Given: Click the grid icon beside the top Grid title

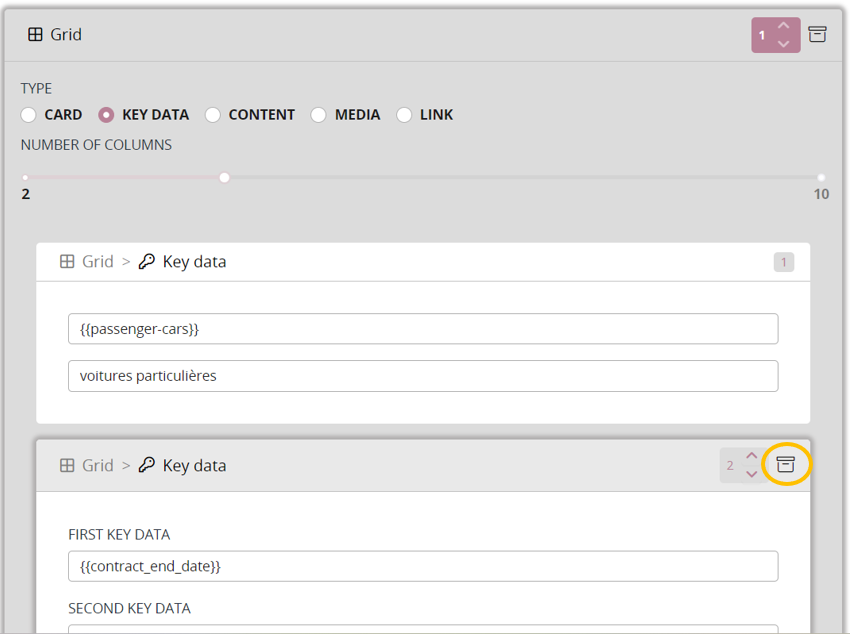Looking at the screenshot, I should click(x=35, y=34).
